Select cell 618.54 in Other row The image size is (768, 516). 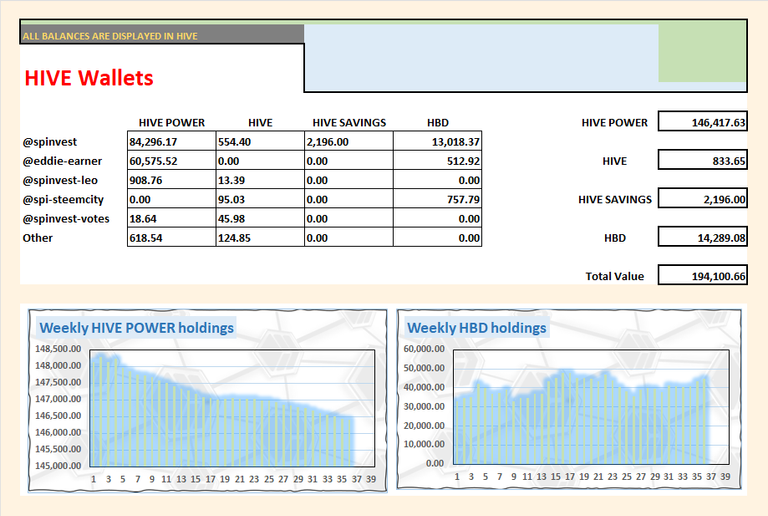171,237
